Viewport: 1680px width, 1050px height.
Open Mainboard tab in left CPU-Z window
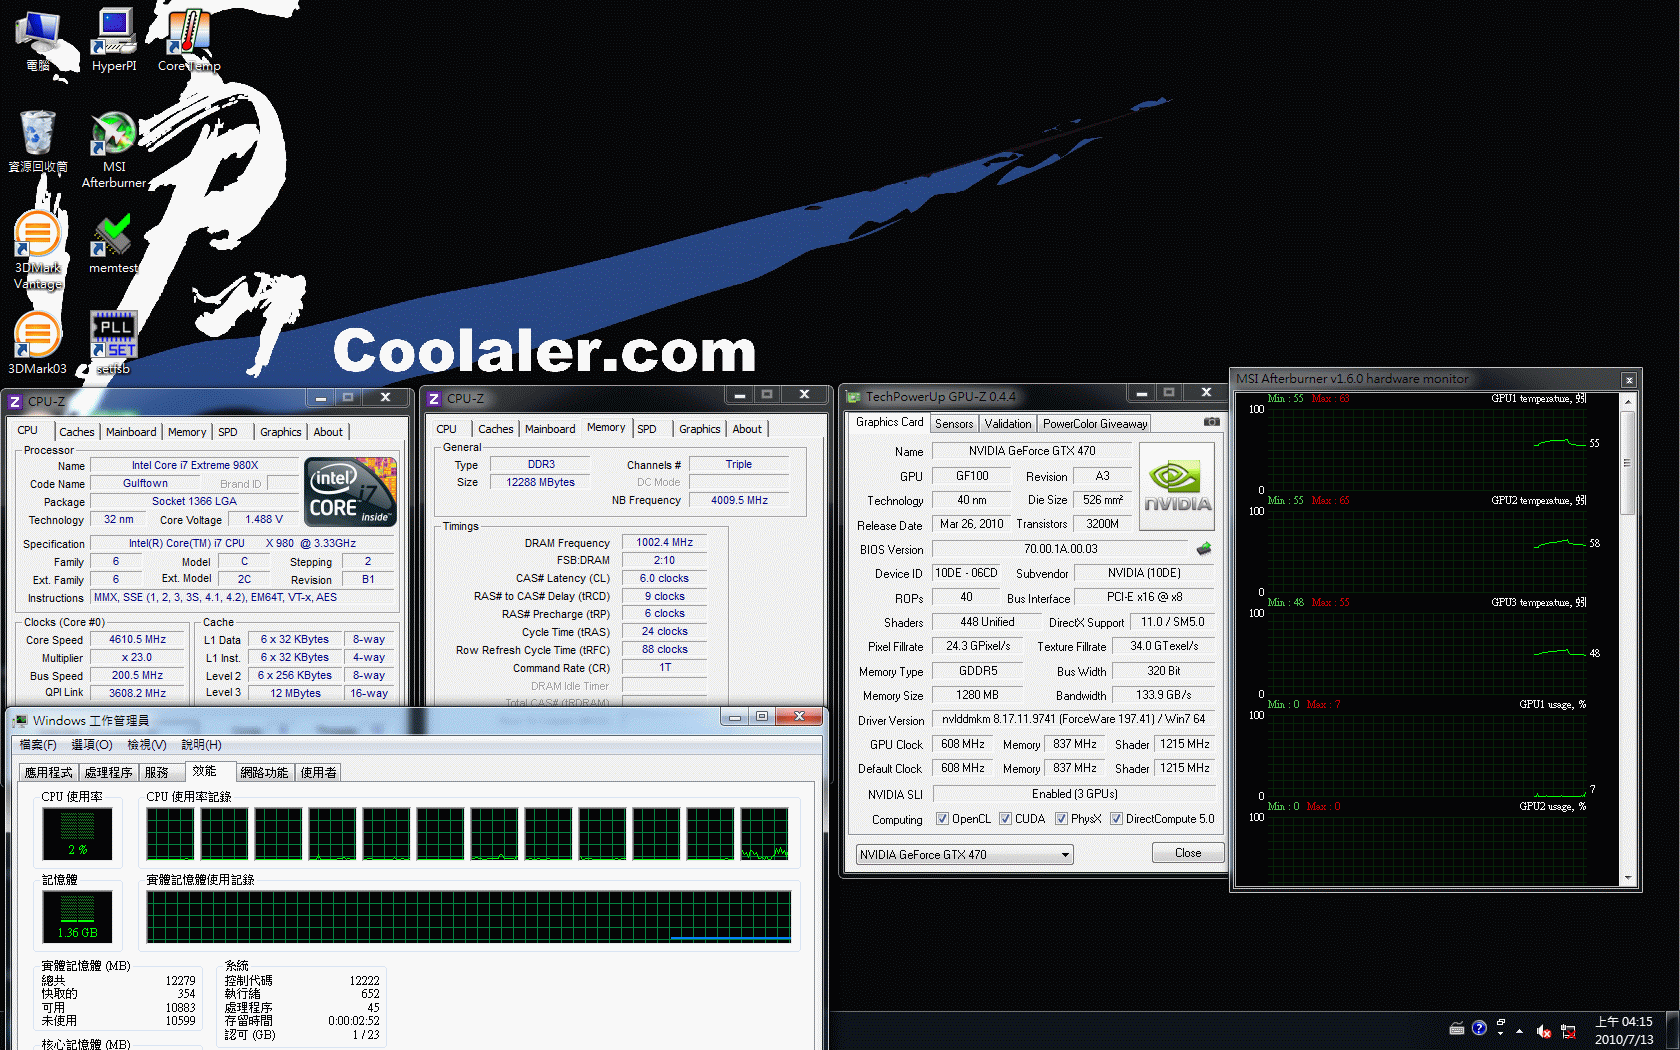[x=131, y=432]
